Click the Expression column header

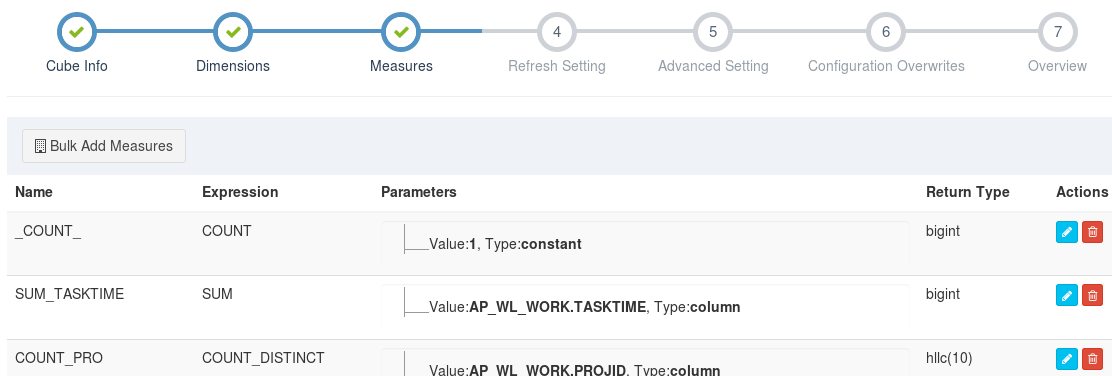pos(240,192)
